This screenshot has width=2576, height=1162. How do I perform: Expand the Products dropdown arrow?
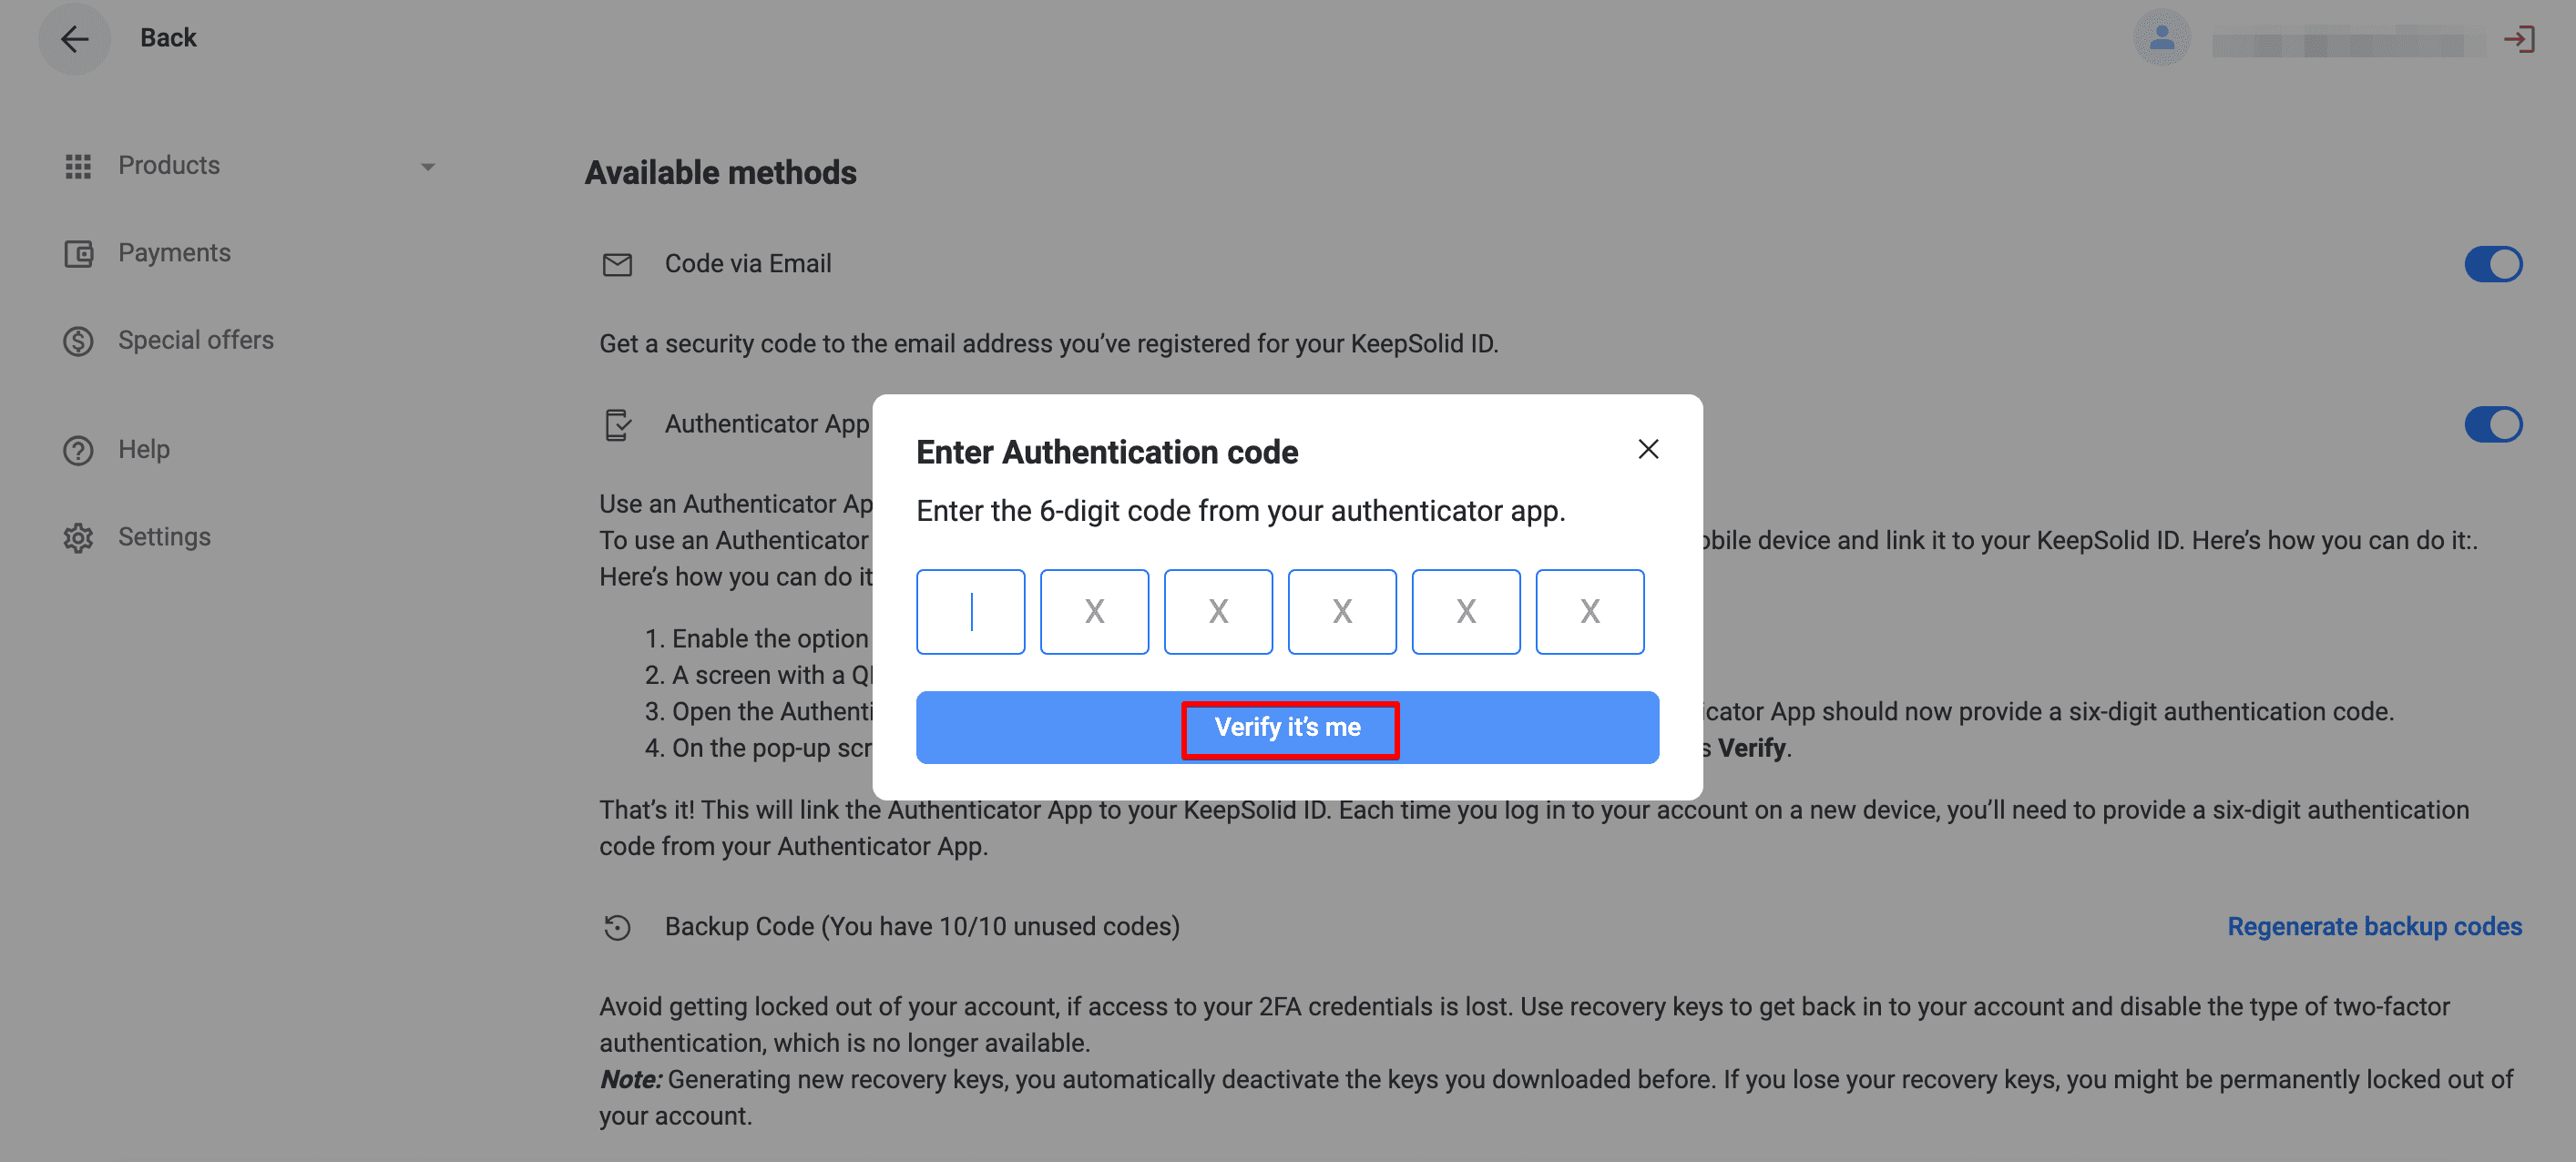pos(428,167)
